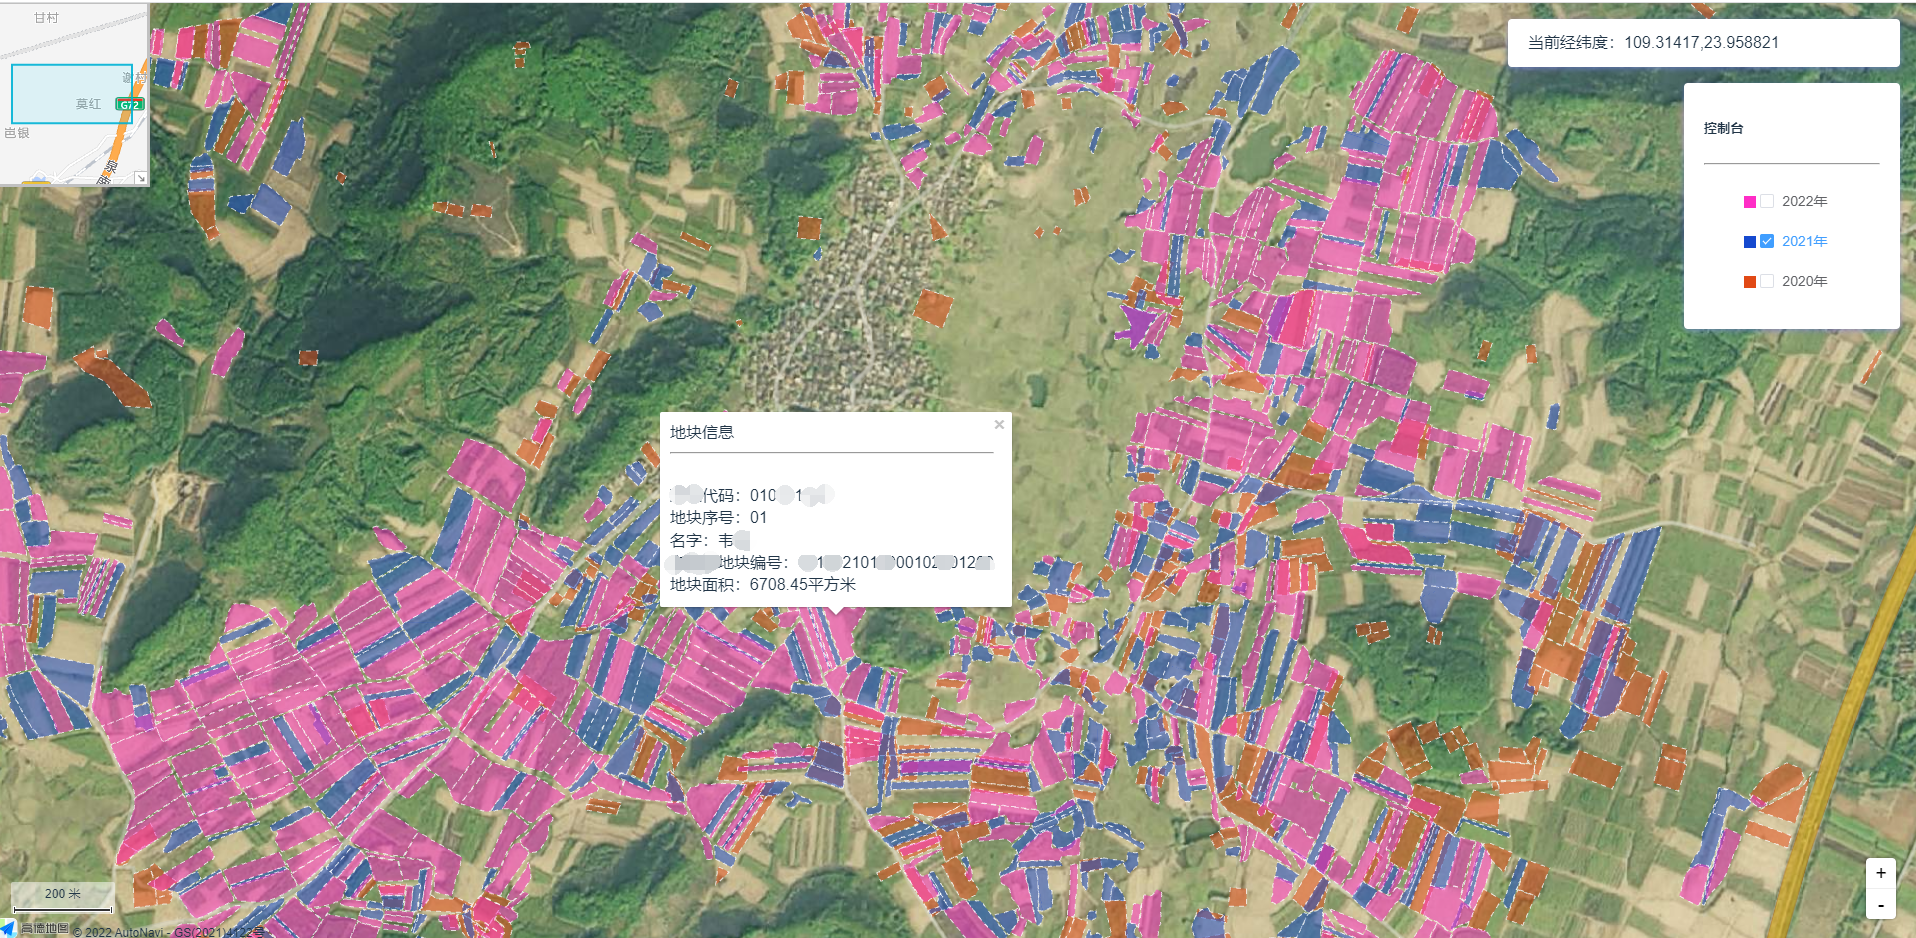The image size is (1916, 938).
Task: Click the 地块编号 line in popup
Action: click(x=832, y=562)
